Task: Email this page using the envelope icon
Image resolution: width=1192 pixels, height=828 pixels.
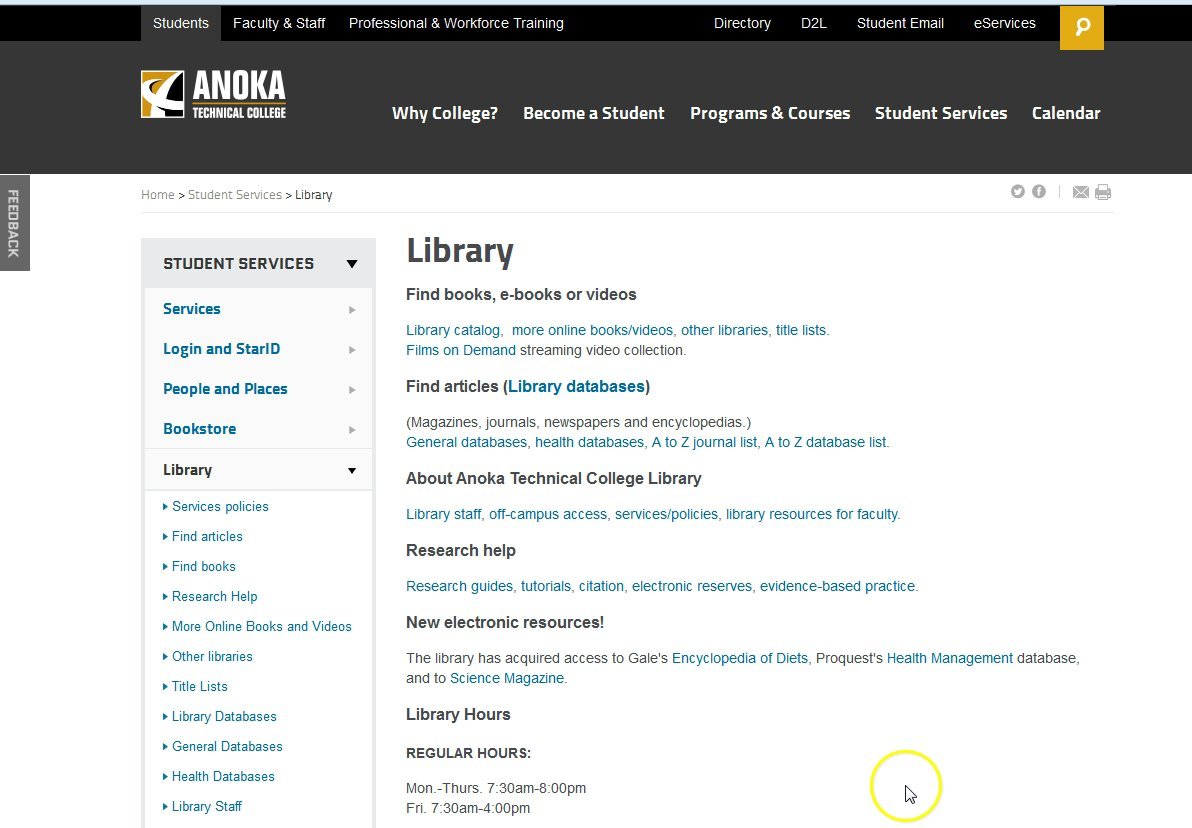Action: 1080,191
